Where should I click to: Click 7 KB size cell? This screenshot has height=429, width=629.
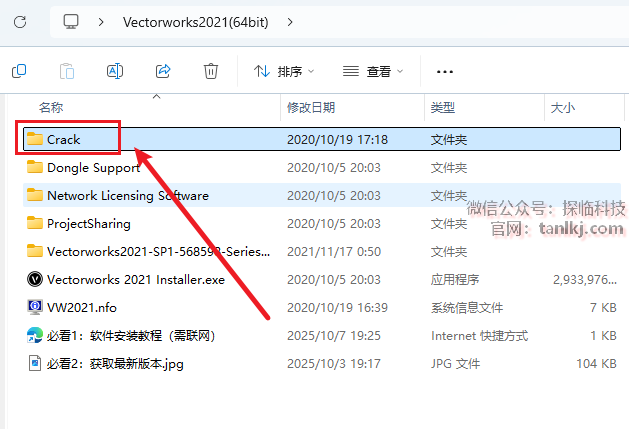point(603,308)
